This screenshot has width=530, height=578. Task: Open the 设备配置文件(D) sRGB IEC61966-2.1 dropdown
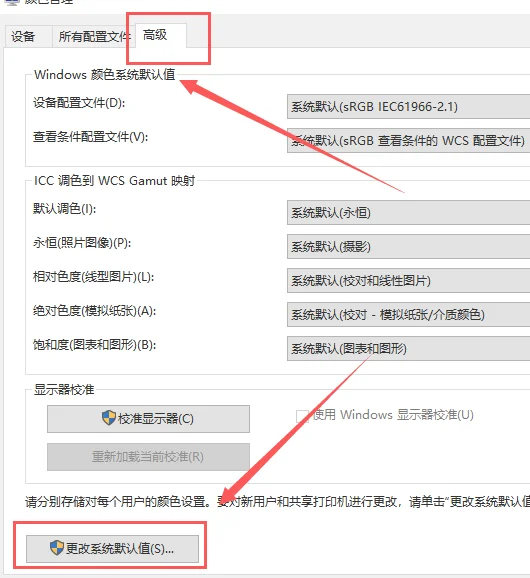click(x=408, y=107)
